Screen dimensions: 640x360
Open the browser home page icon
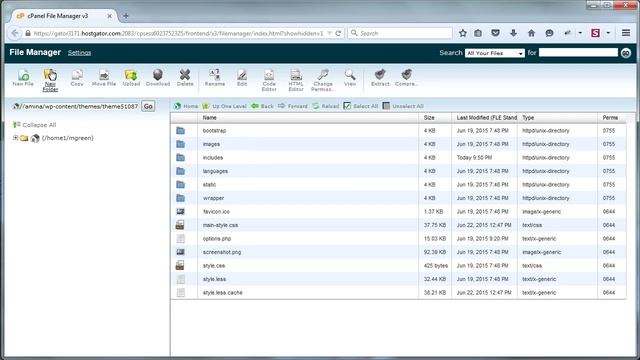pos(531,33)
